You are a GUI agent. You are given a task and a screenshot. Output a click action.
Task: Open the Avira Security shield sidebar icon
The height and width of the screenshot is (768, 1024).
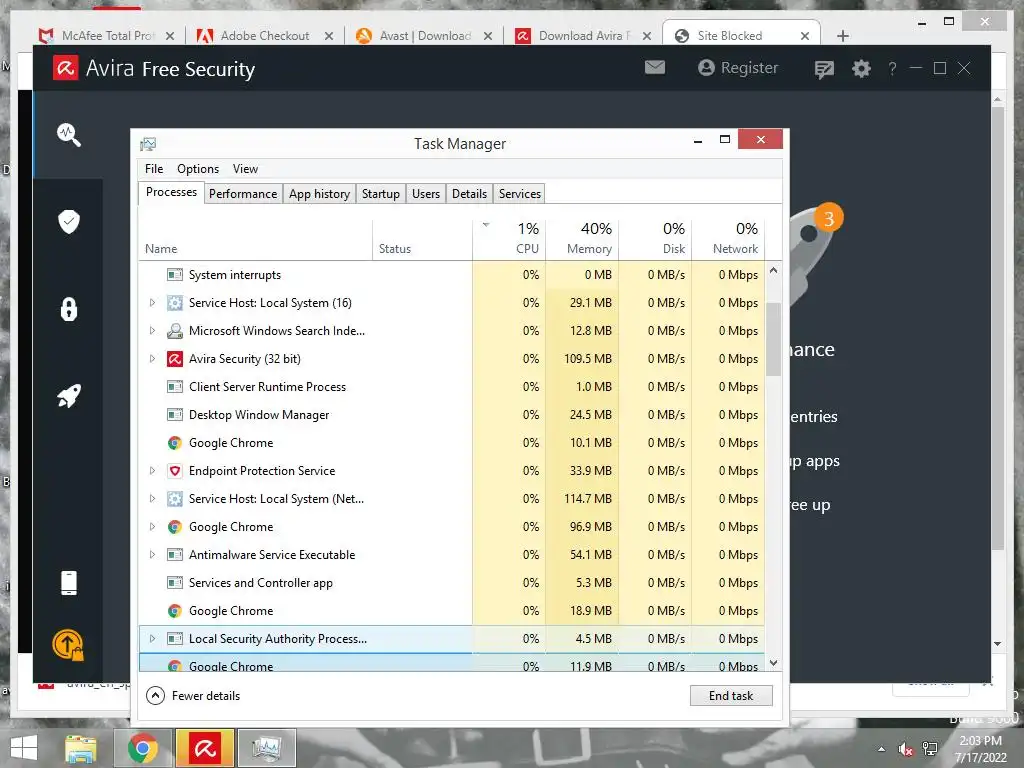coord(69,221)
